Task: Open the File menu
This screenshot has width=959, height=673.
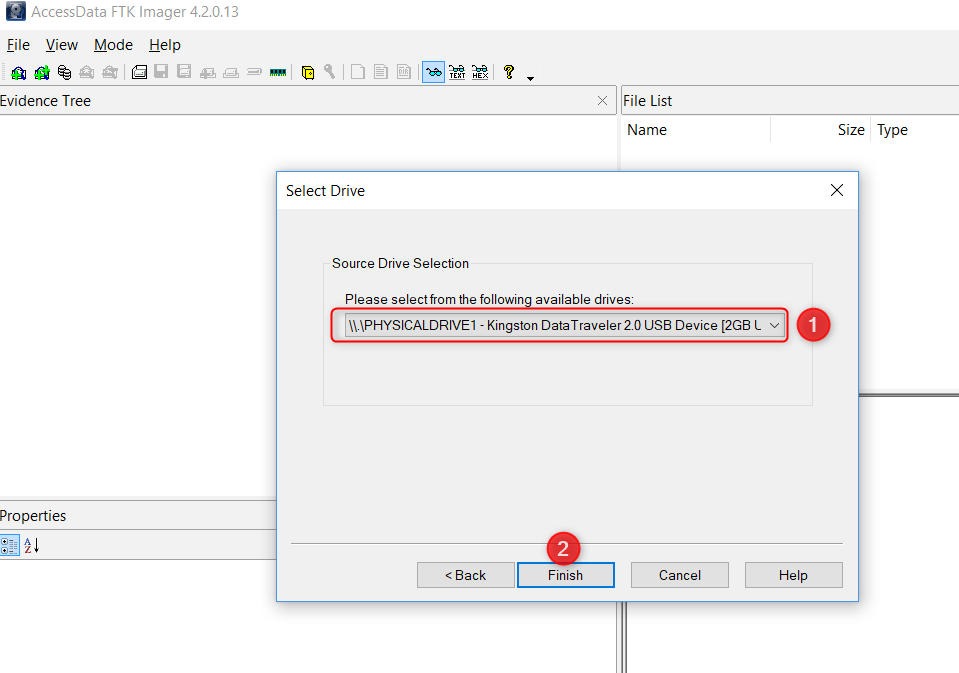Action: click(18, 45)
